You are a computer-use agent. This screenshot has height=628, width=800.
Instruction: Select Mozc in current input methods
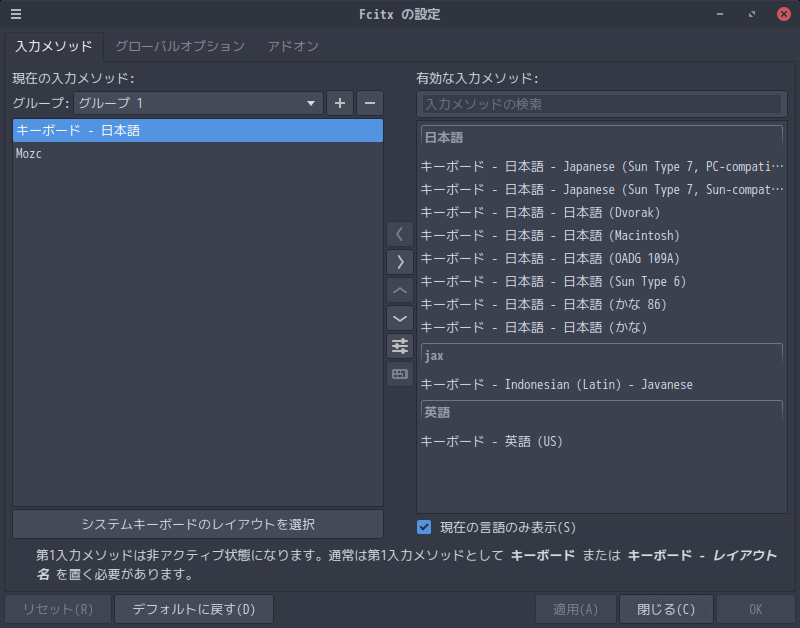point(198,154)
